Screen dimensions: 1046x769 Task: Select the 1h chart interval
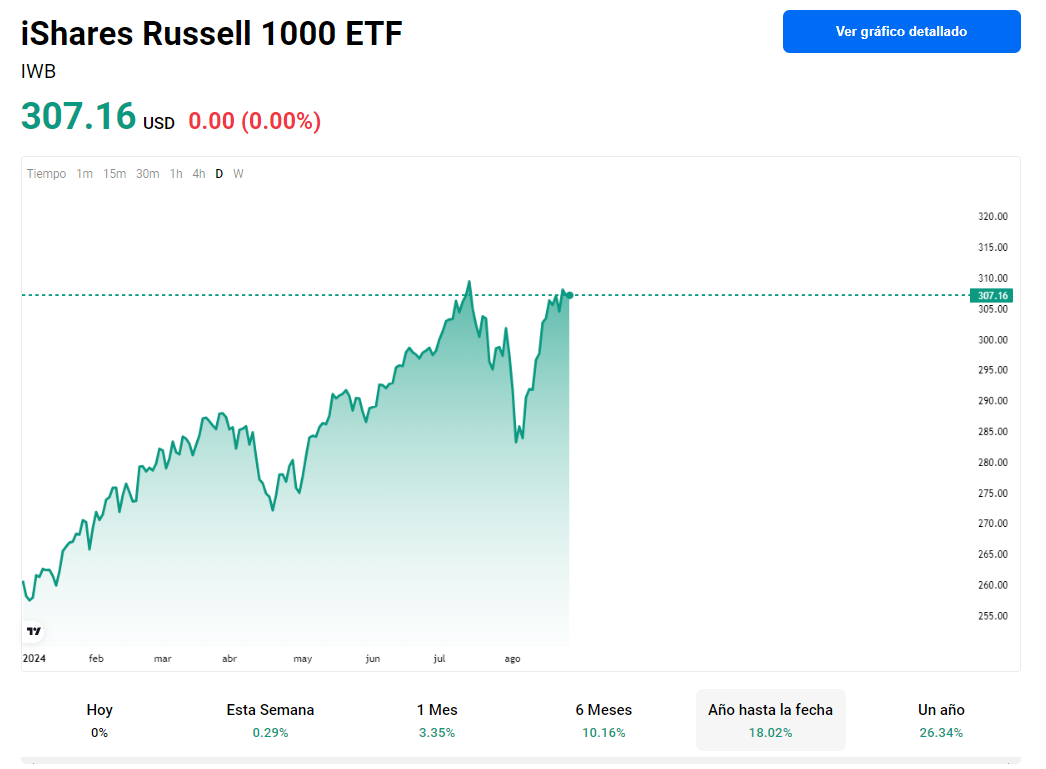(176, 174)
